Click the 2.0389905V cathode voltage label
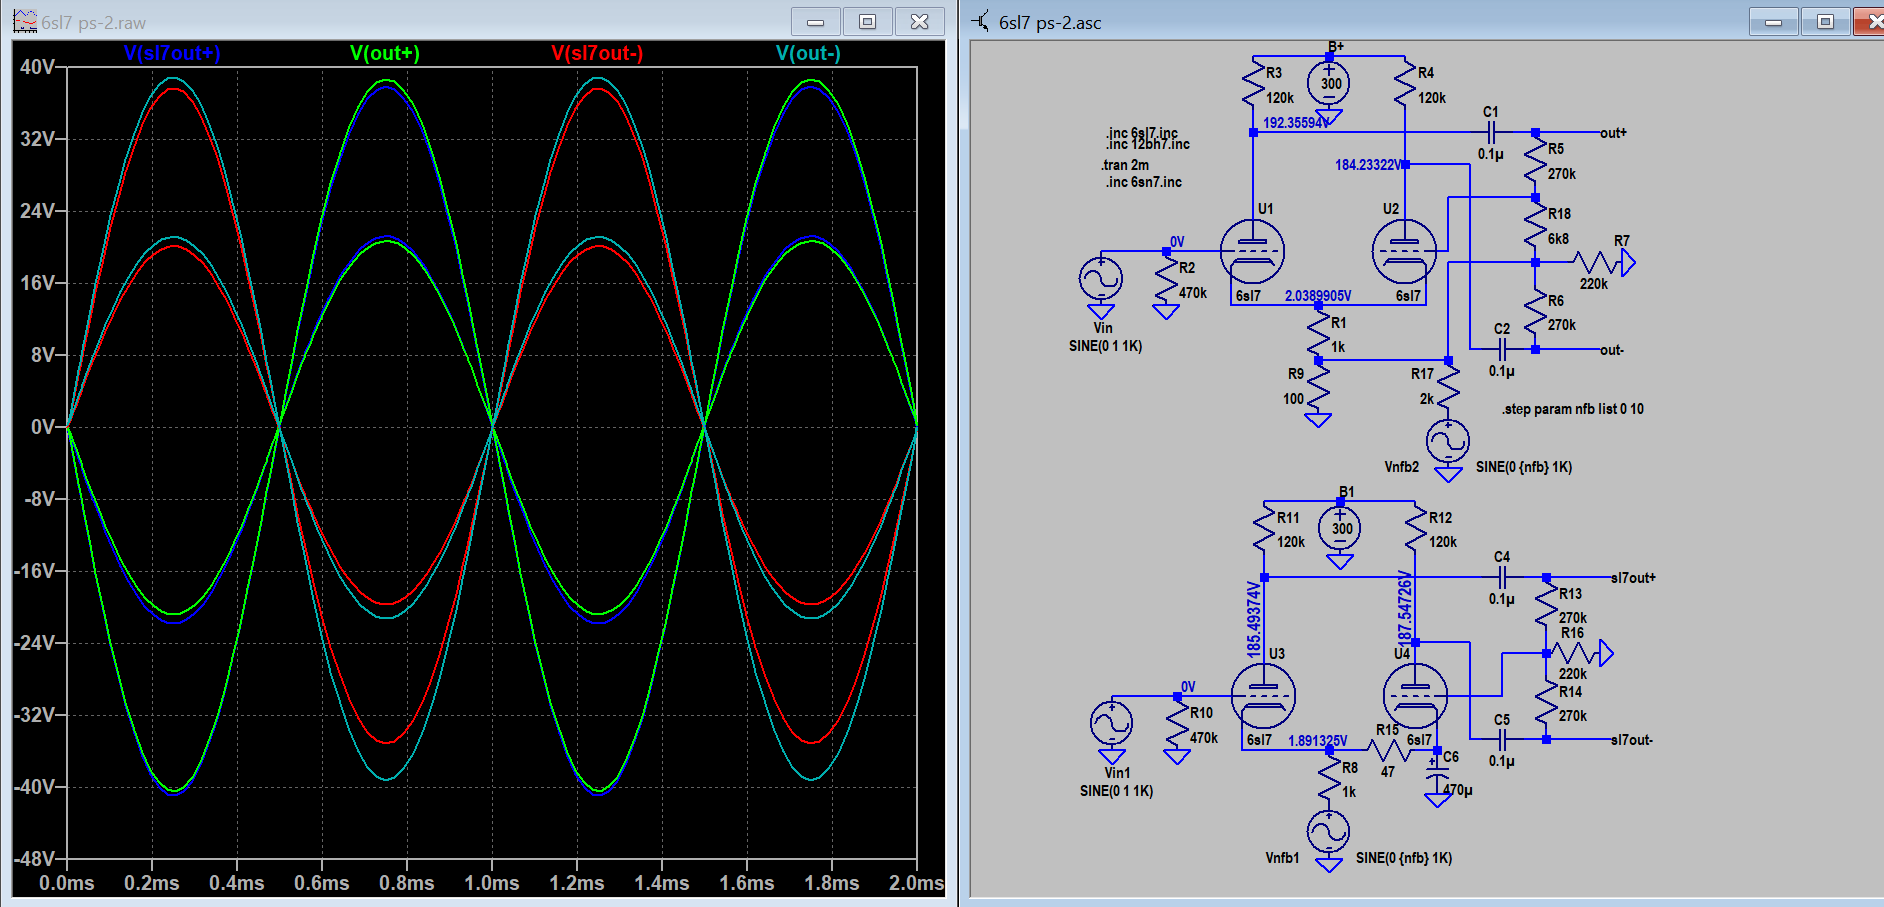 pyautogui.click(x=1317, y=296)
